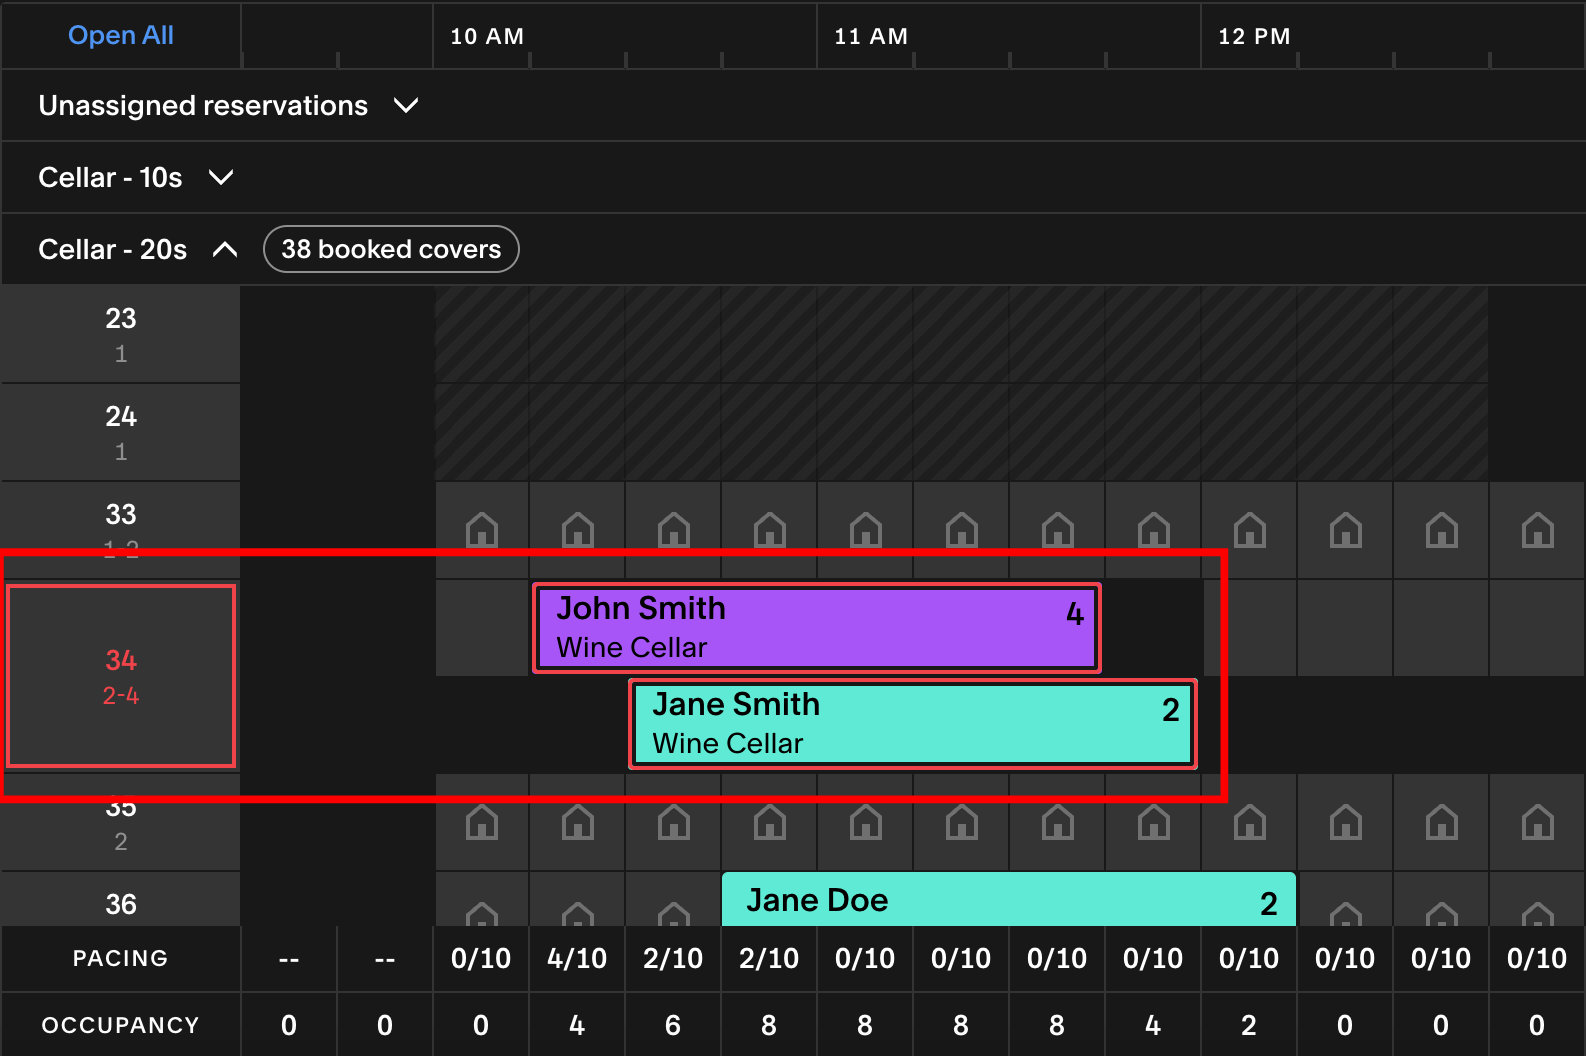1586x1056 pixels.
Task: Click the PACING row label
Action: pyautogui.click(x=121, y=958)
